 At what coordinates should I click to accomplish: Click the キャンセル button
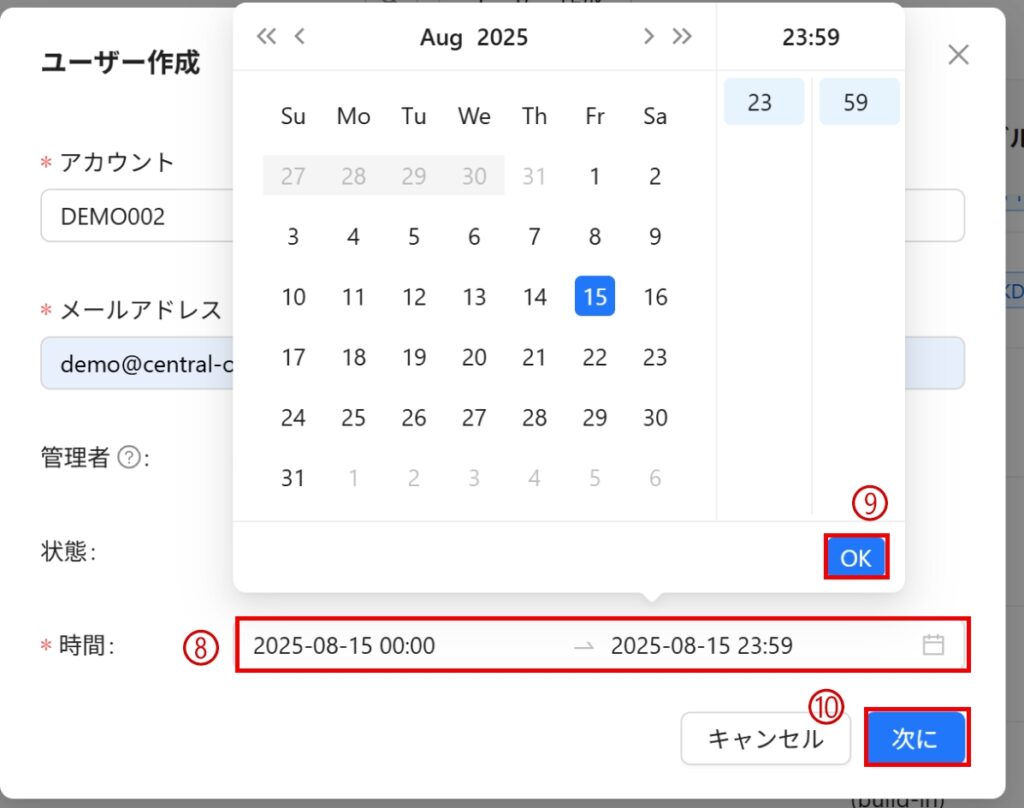(765, 739)
